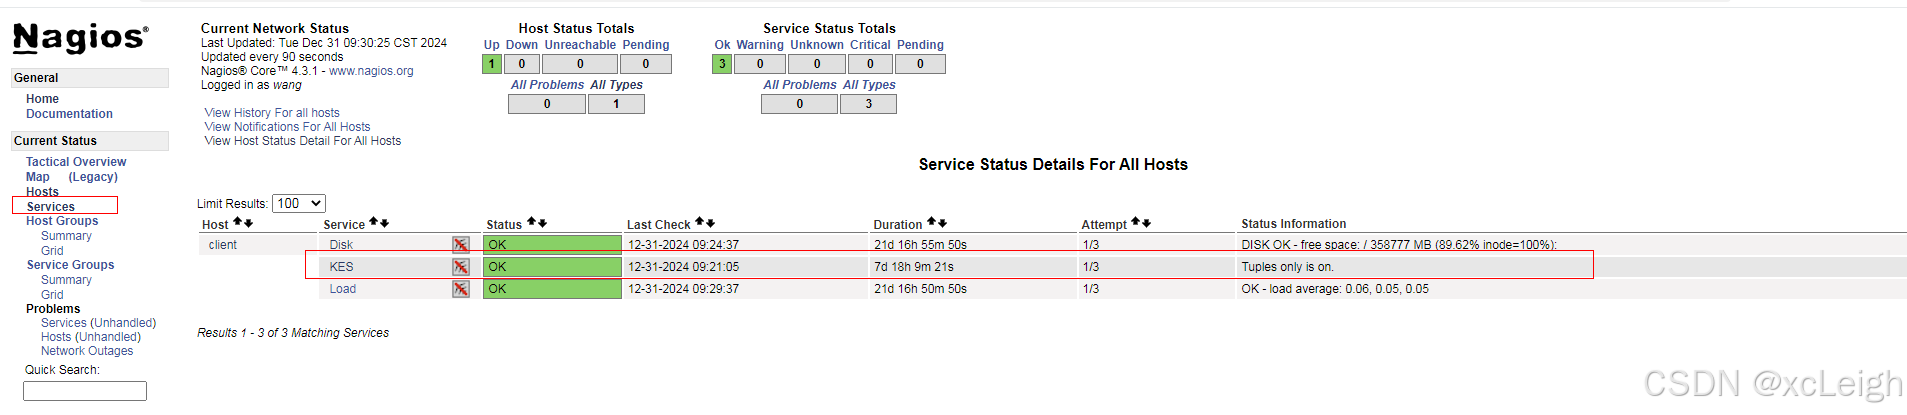Click View Notifications For All Hosts
This screenshot has width=1907, height=415.
[287, 127]
